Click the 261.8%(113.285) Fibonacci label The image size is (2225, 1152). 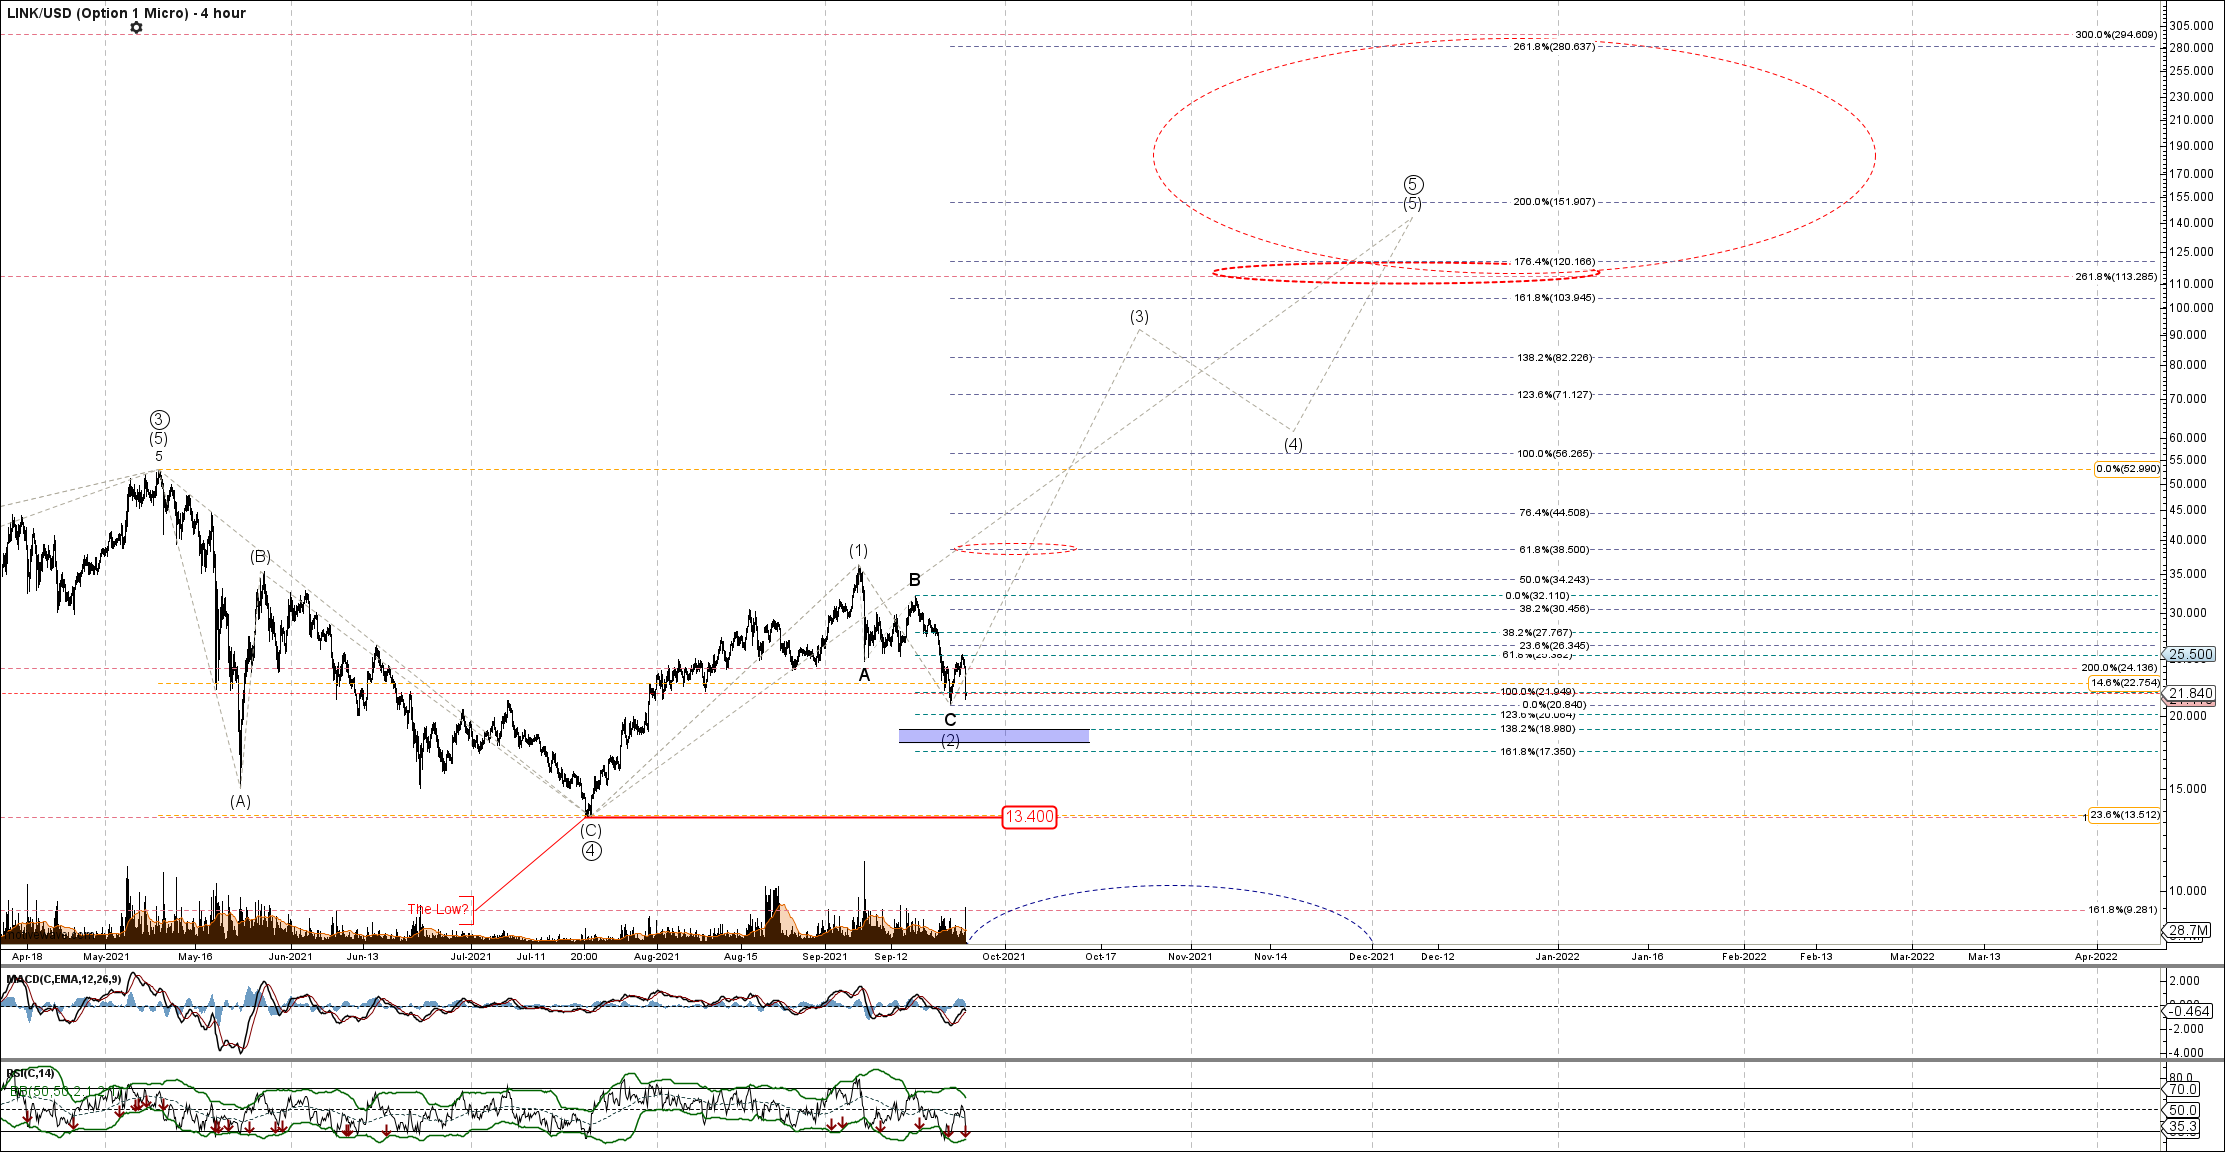(2116, 277)
